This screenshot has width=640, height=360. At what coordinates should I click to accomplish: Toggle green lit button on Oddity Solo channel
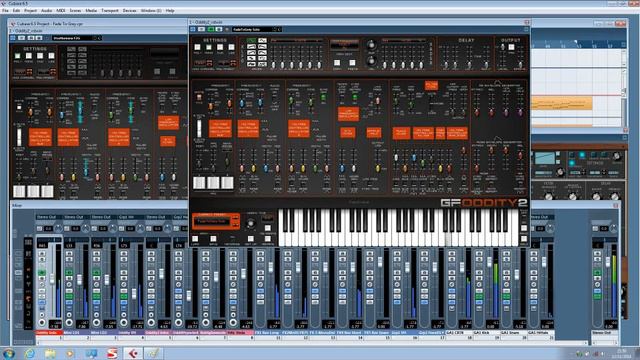42,273
